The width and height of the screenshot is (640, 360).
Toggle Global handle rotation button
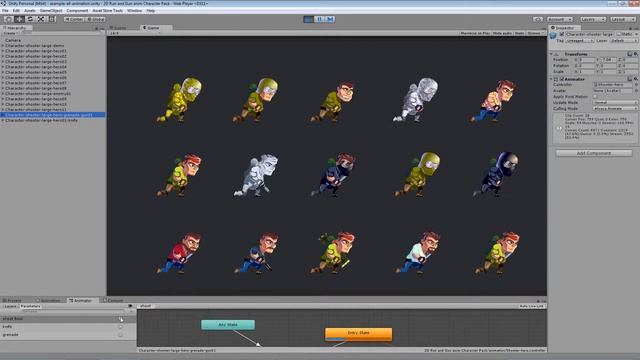tap(96, 19)
